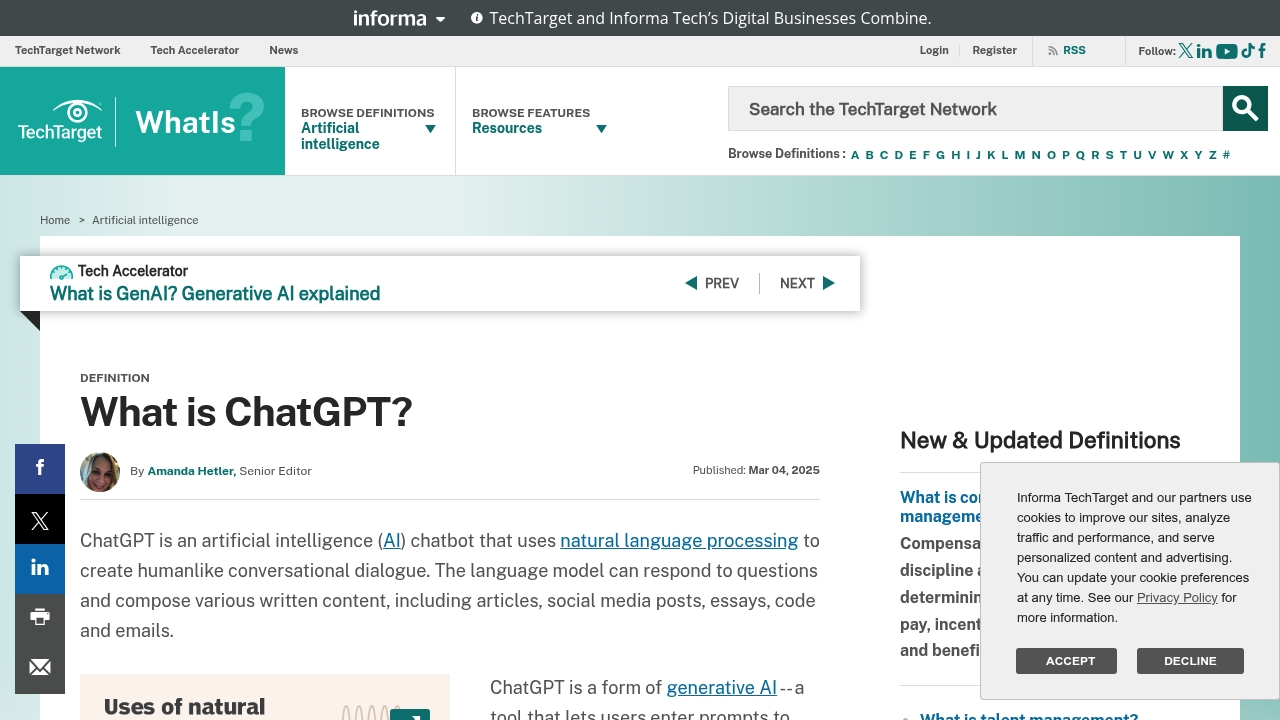1280x720 pixels.
Task: Click the New & Updated Definitions heading
Action: point(1040,441)
